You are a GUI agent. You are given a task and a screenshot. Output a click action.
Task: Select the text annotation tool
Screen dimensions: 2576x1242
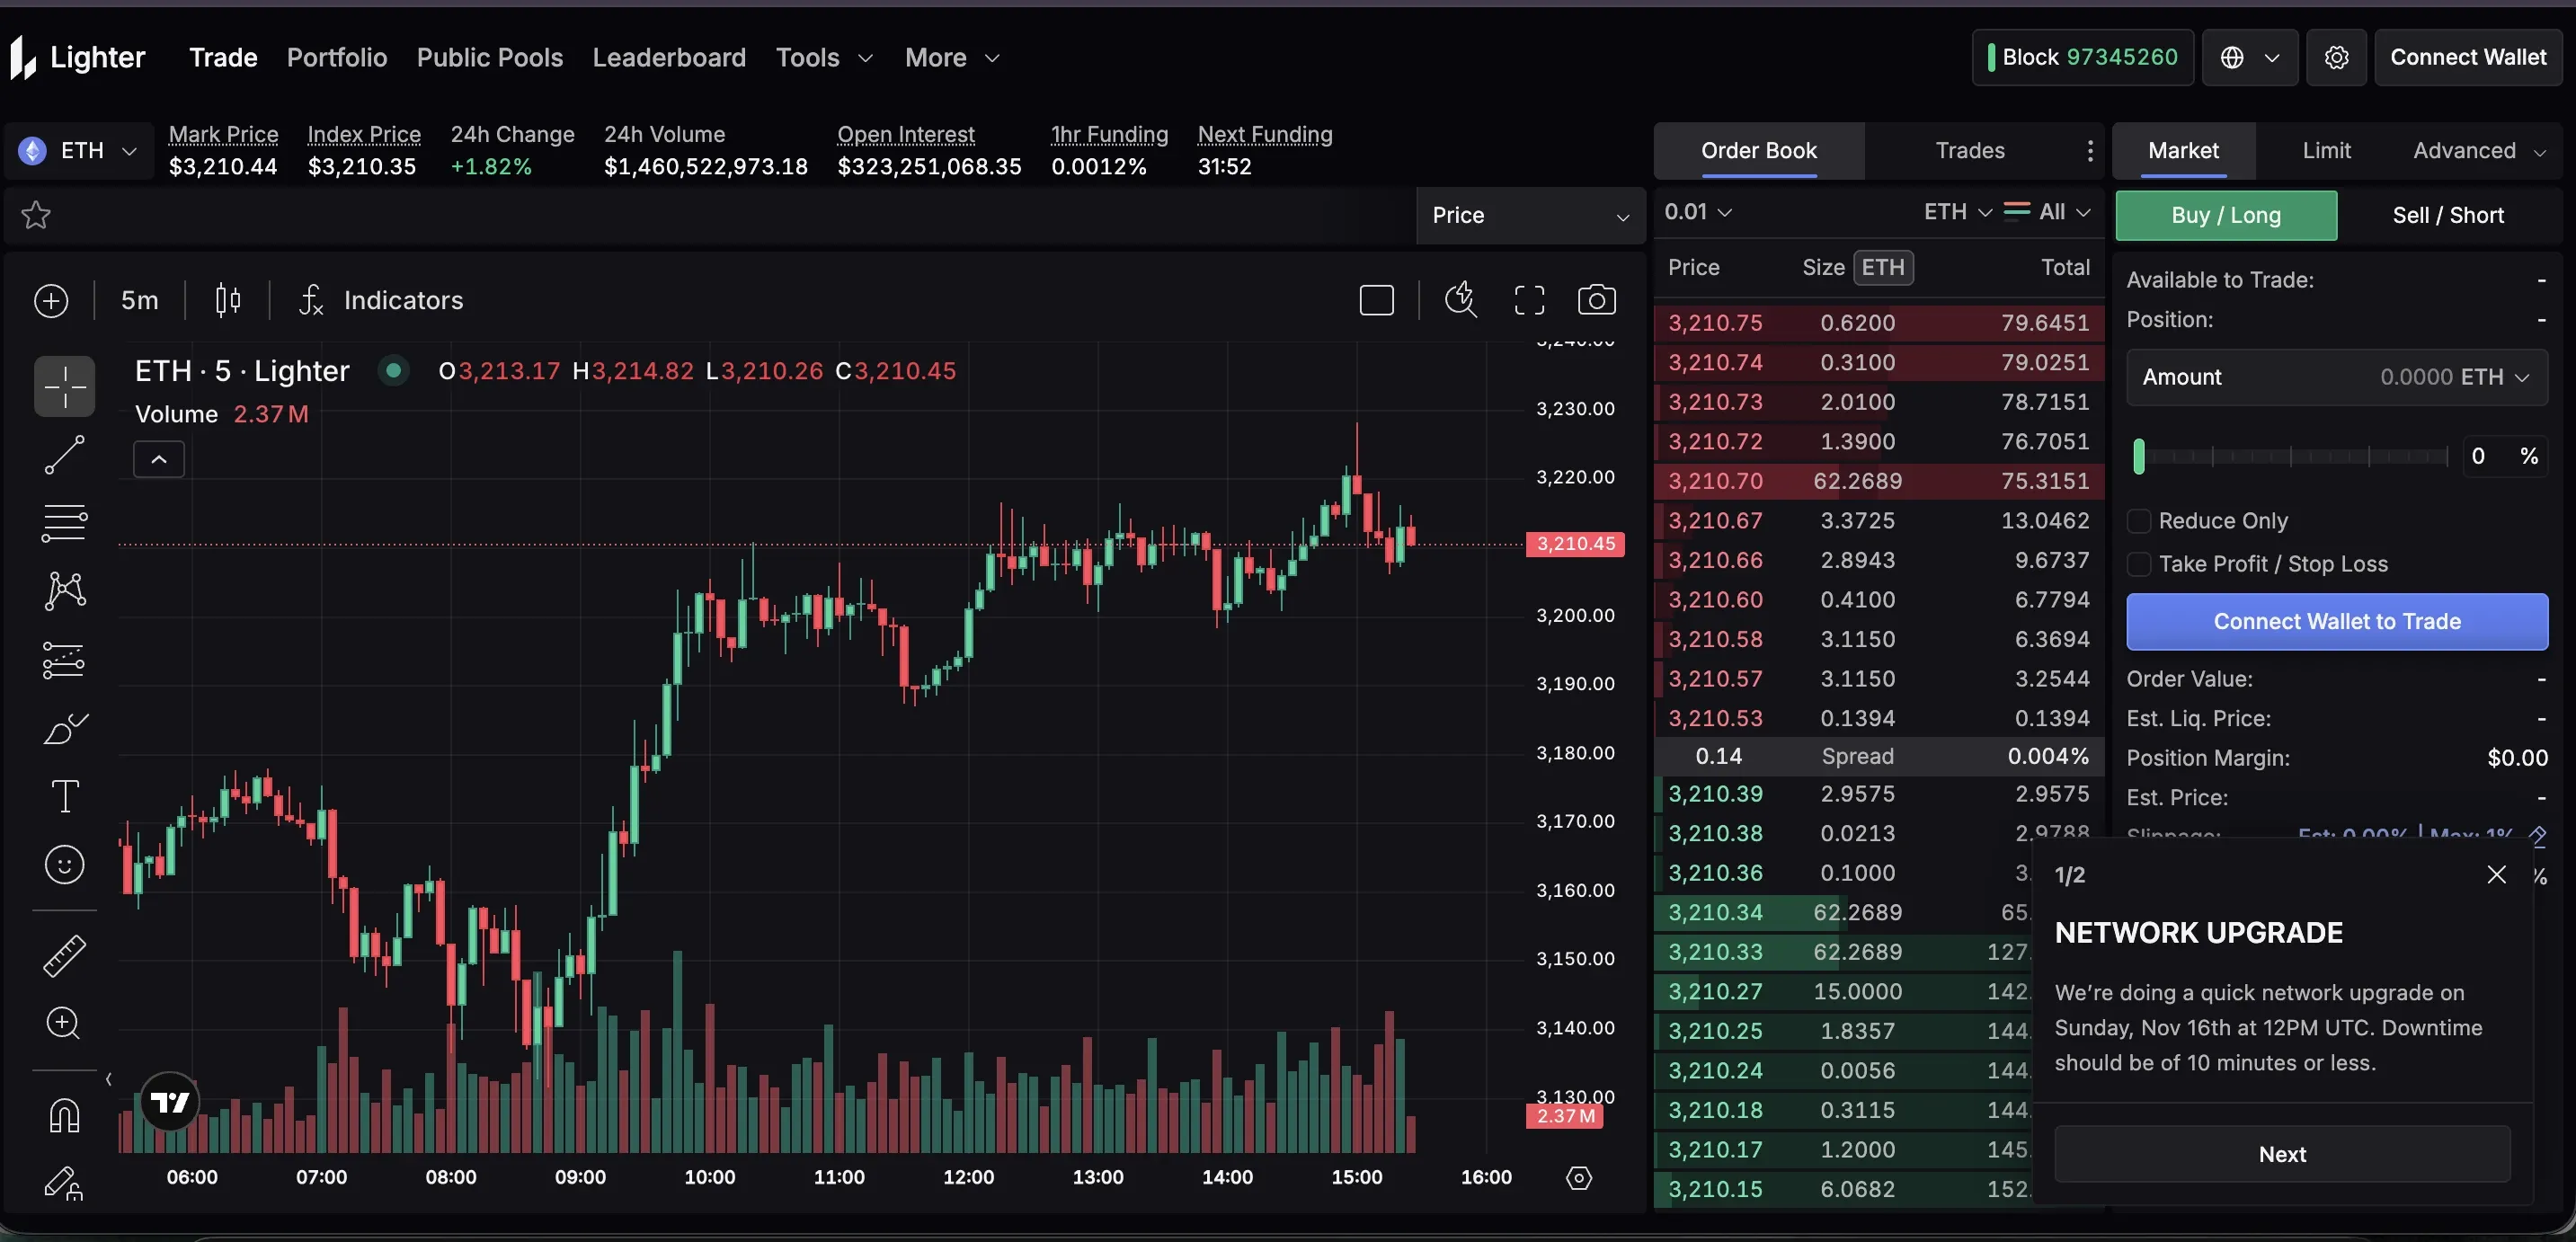[x=63, y=794]
